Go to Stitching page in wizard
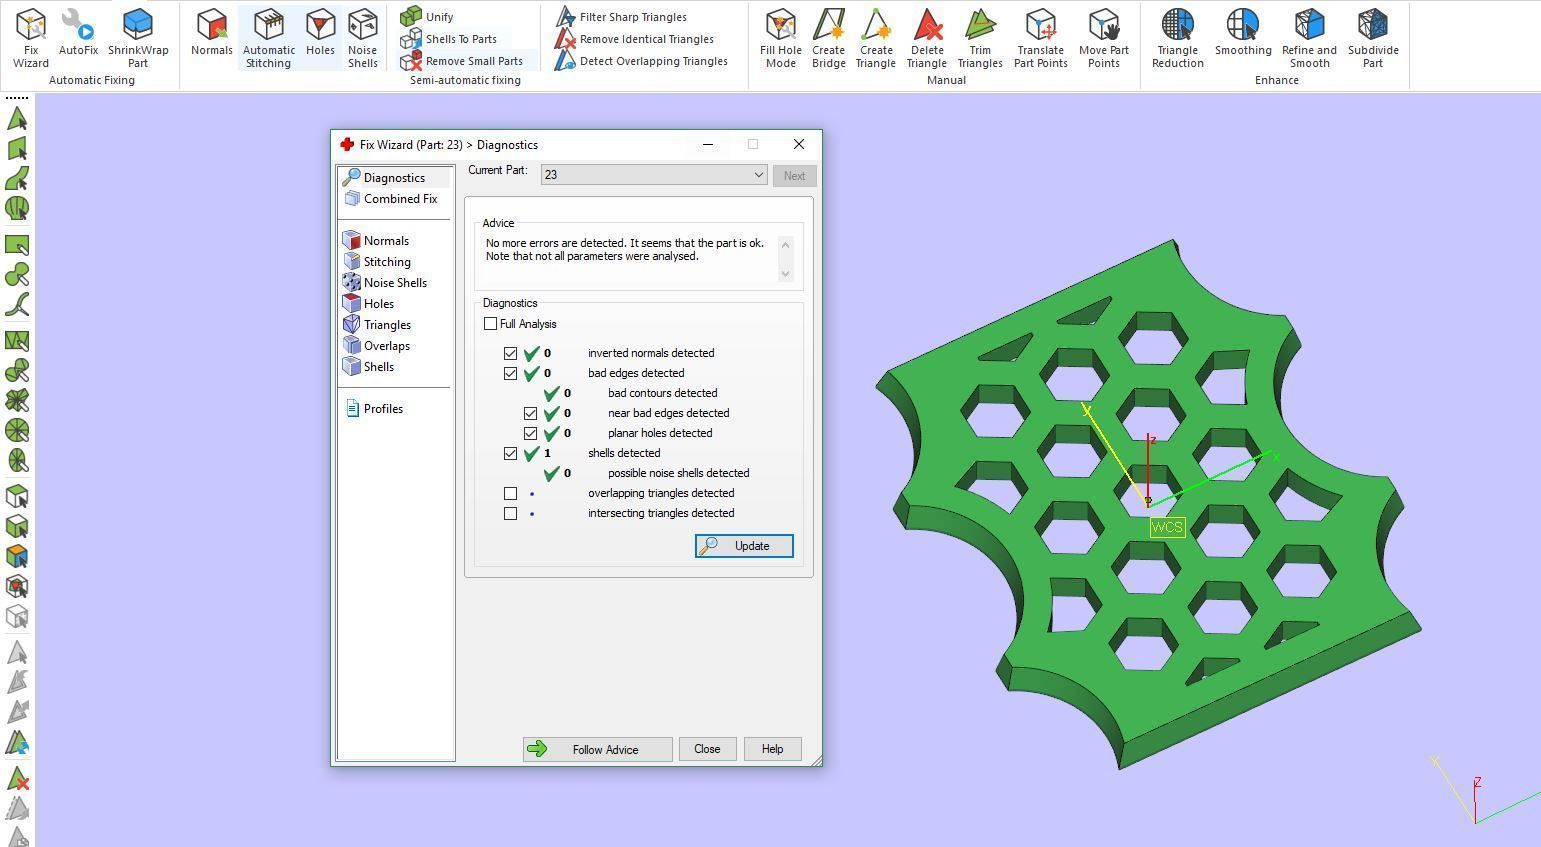This screenshot has height=847, width=1541. point(387,262)
